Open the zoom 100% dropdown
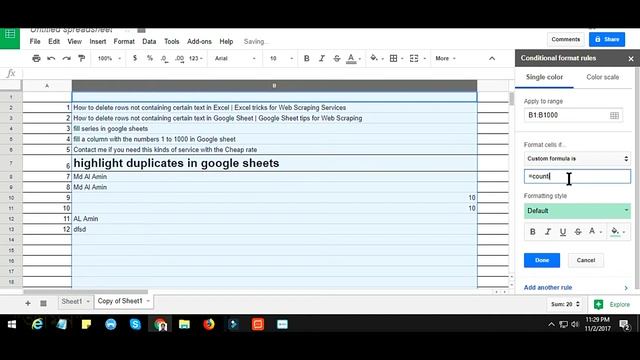The width and height of the screenshot is (640, 360). [109, 58]
